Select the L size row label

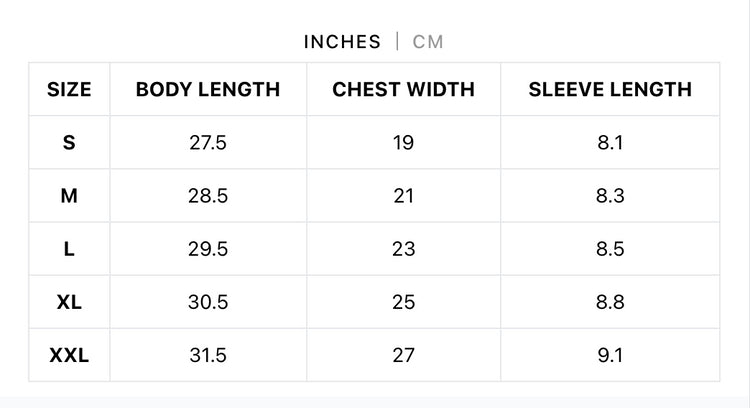pyautogui.click(x=69, y=249)
